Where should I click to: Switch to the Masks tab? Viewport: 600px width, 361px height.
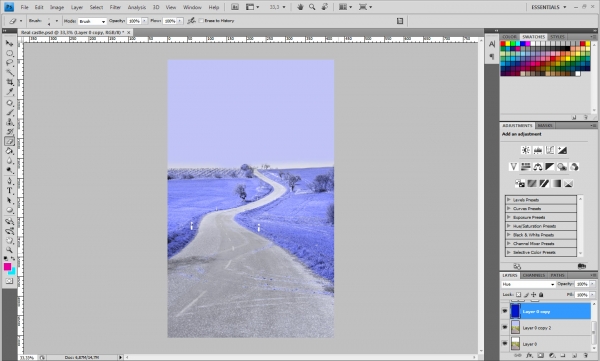pos(545,126)
